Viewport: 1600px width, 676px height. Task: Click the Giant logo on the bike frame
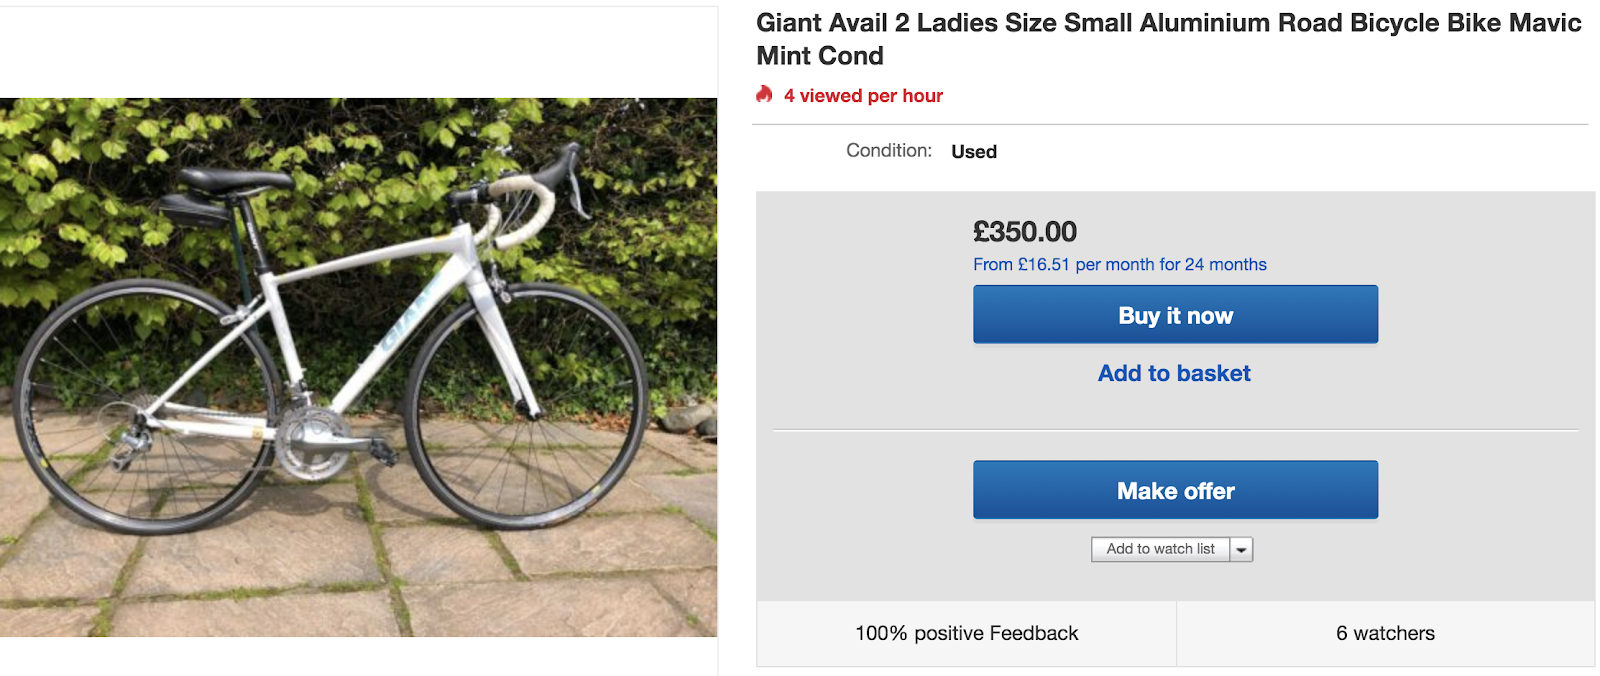(405, 322)
